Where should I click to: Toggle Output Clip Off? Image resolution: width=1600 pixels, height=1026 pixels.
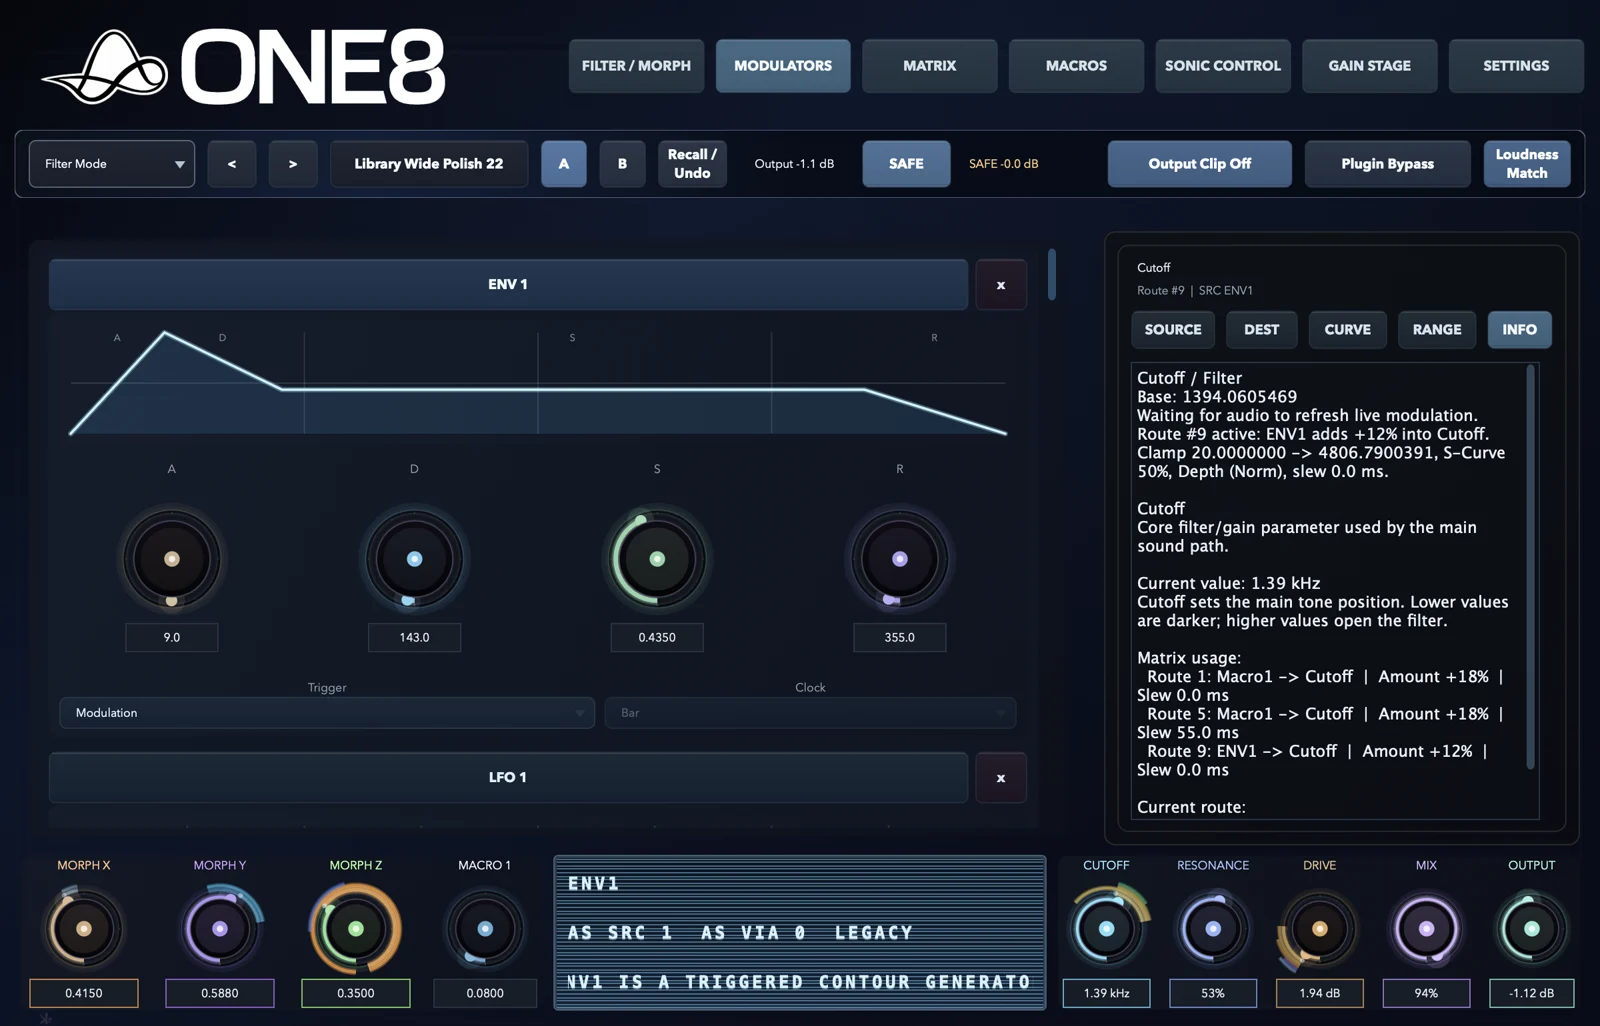coord(1200,164)
